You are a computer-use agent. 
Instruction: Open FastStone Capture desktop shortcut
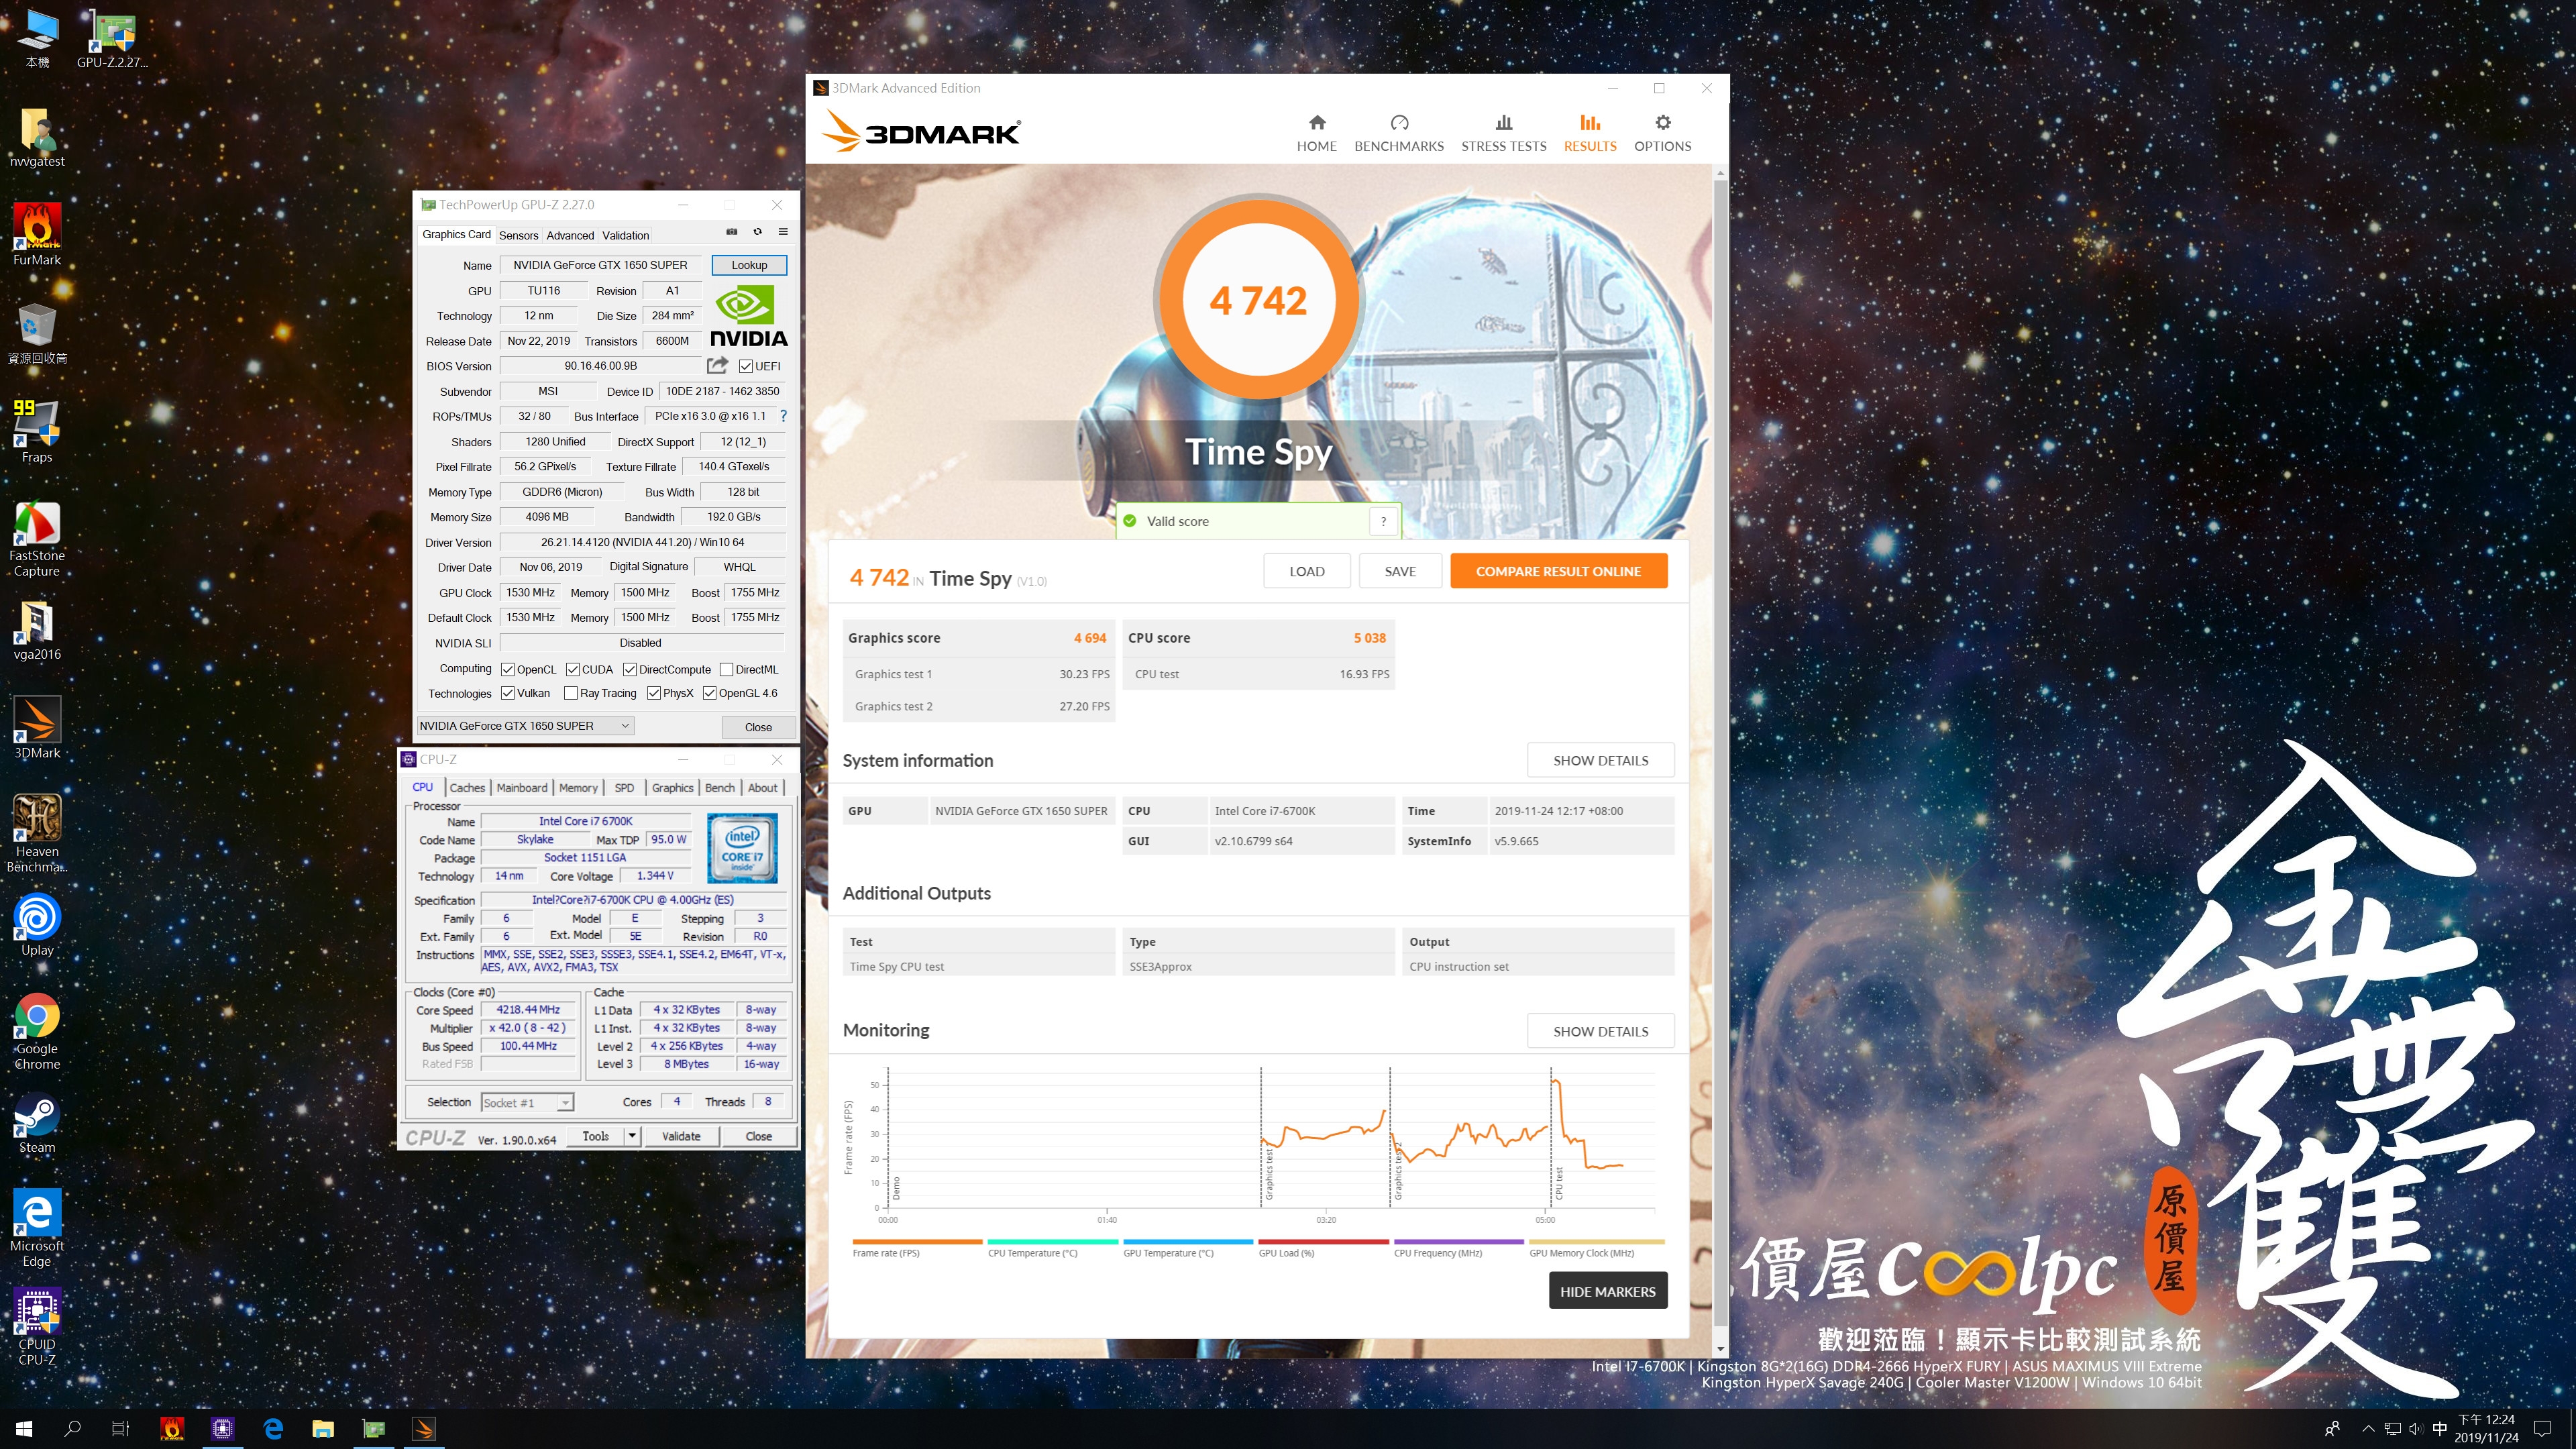click(x=37, y=540)
